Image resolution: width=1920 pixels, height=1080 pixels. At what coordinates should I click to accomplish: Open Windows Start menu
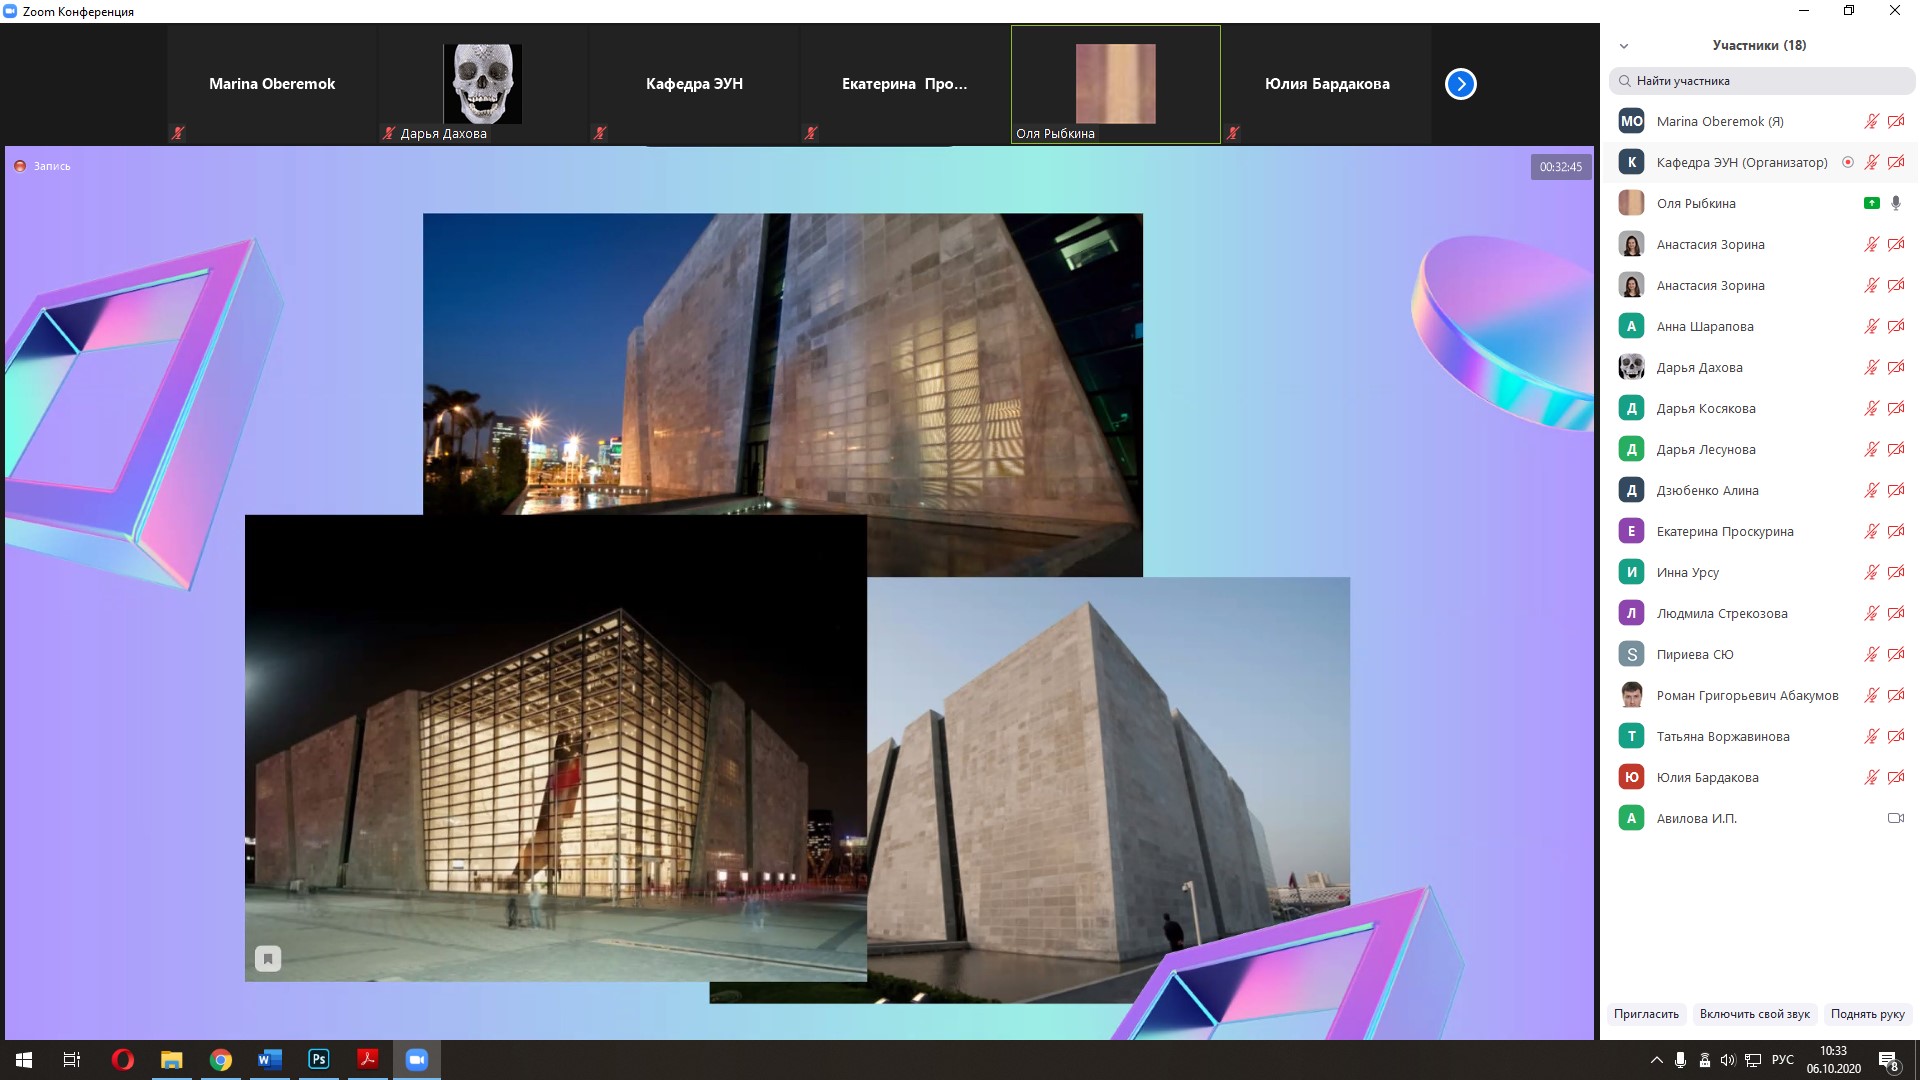point(24,1060)
